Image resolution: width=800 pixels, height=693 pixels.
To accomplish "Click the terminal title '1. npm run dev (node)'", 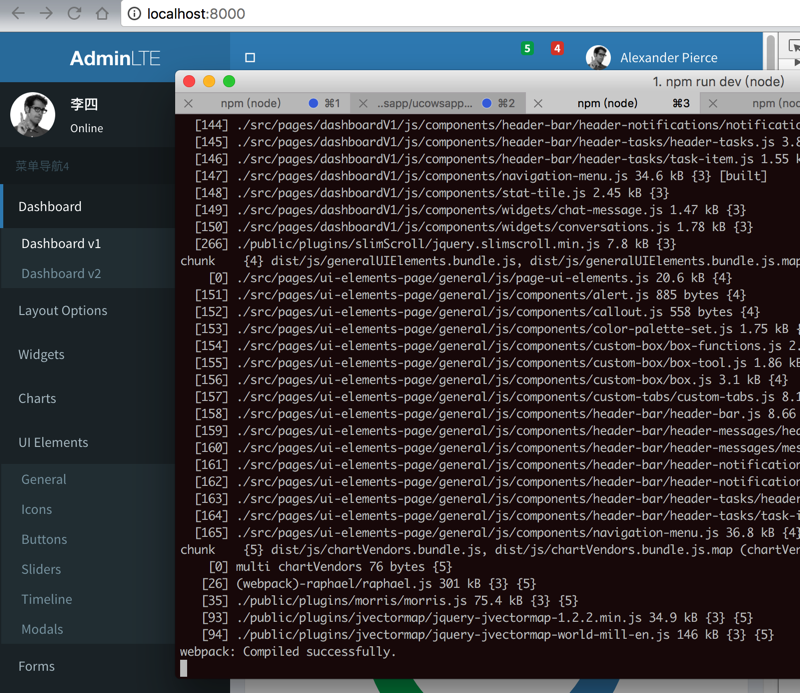I will tap(718, 82).
